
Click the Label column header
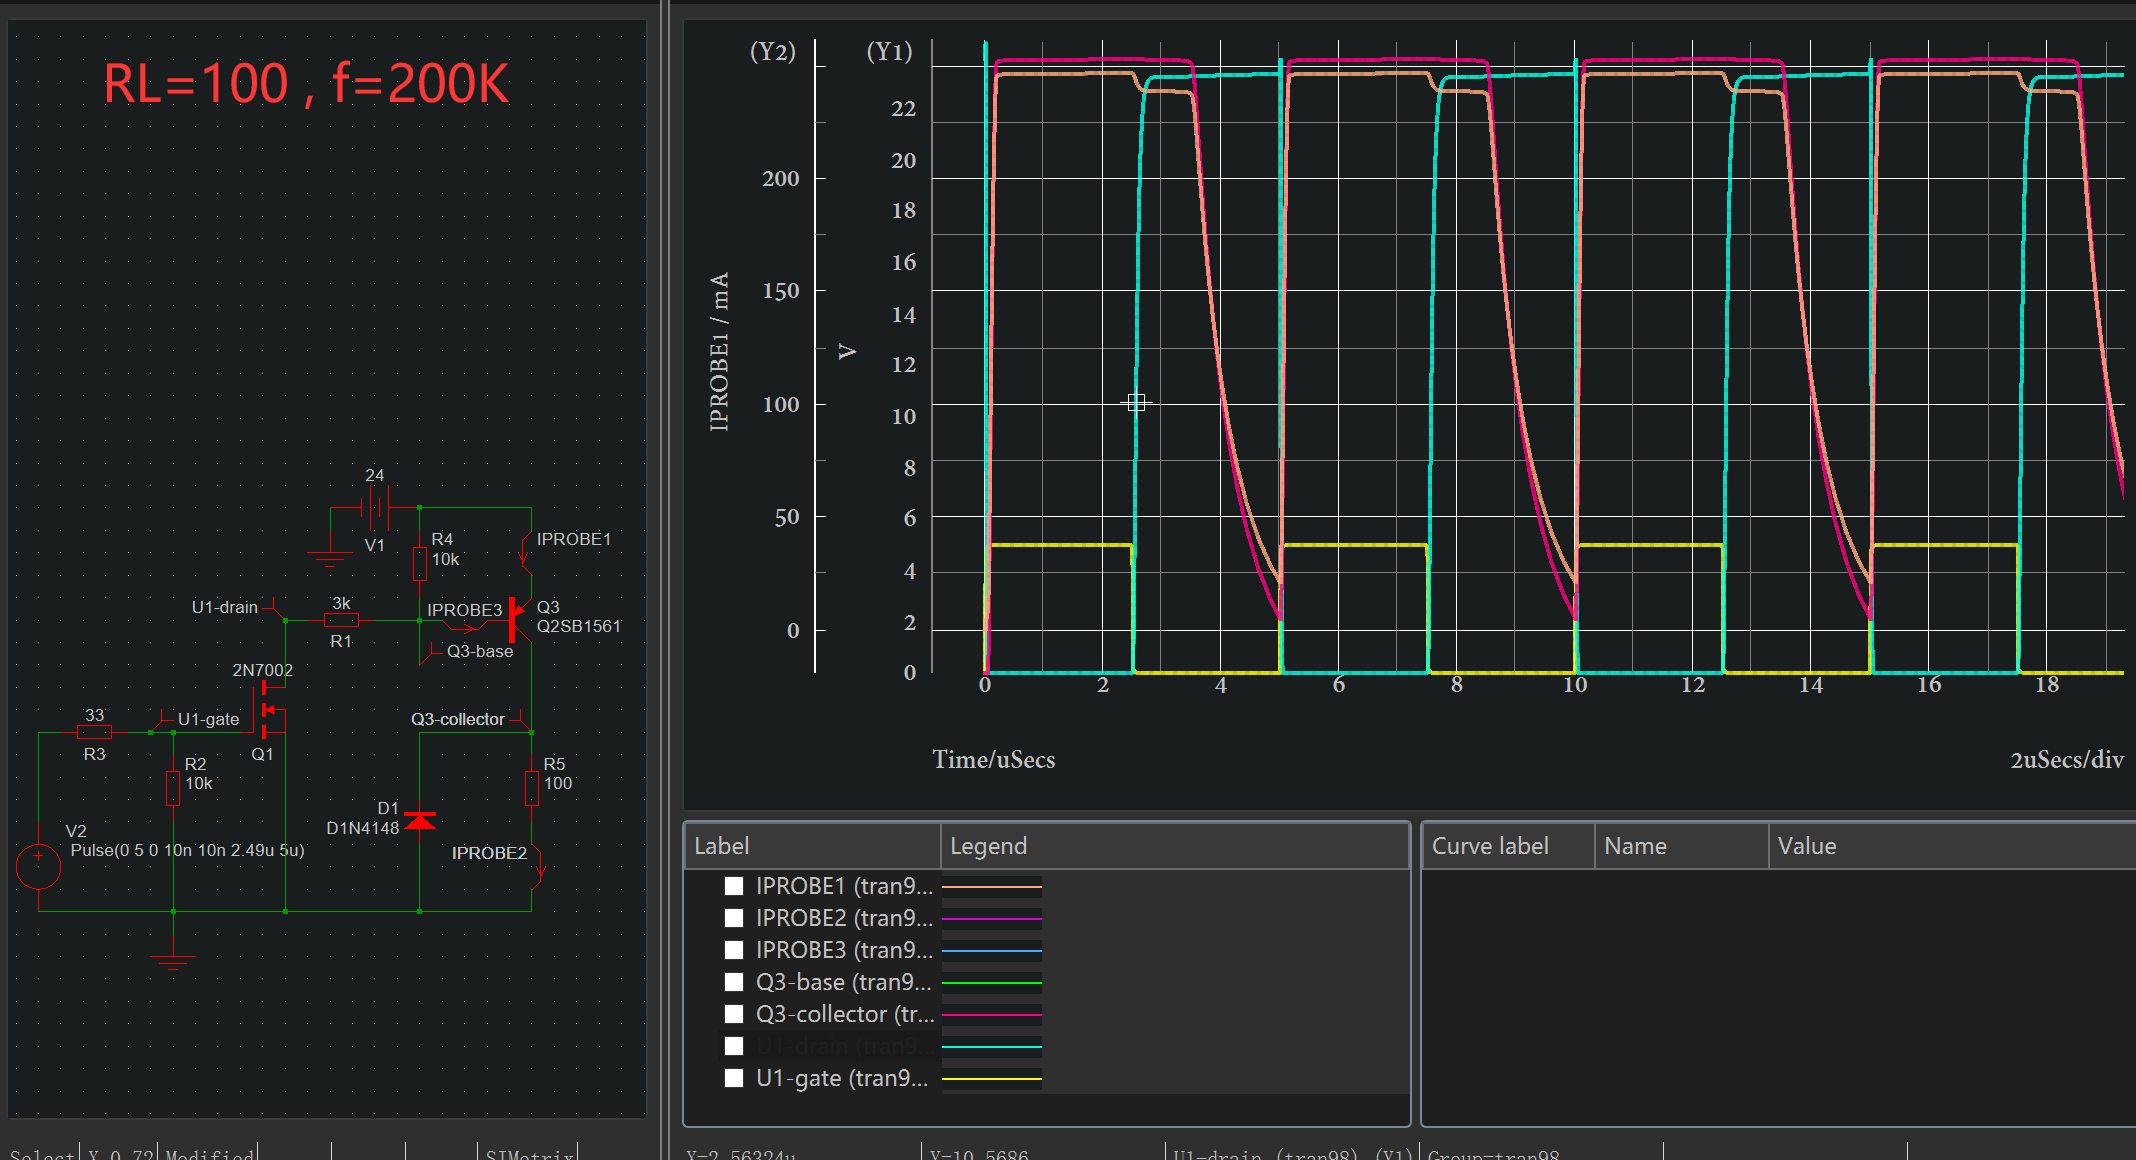point(812,846)
